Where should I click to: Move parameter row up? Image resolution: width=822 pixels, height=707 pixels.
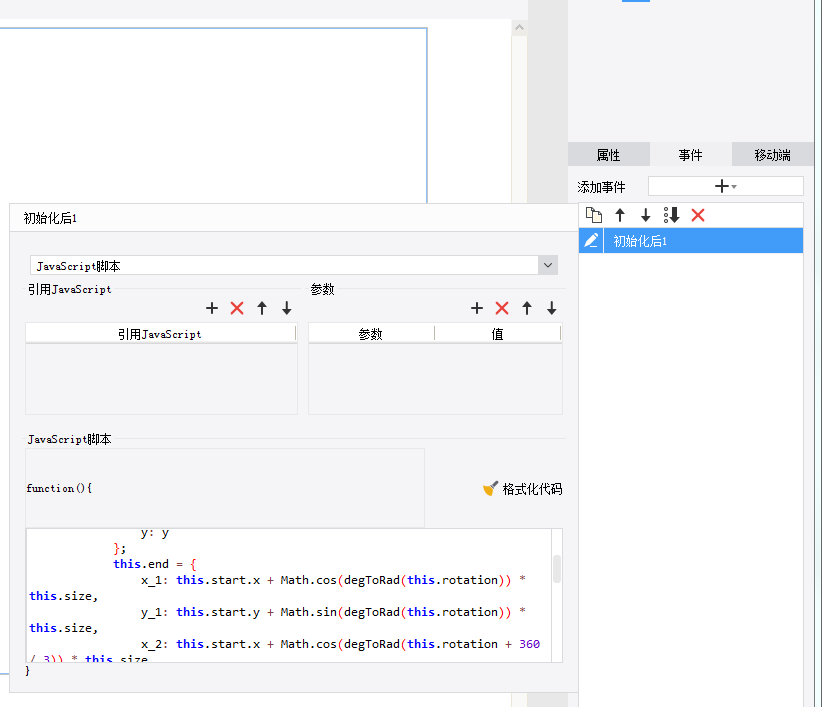coord(527,308)
